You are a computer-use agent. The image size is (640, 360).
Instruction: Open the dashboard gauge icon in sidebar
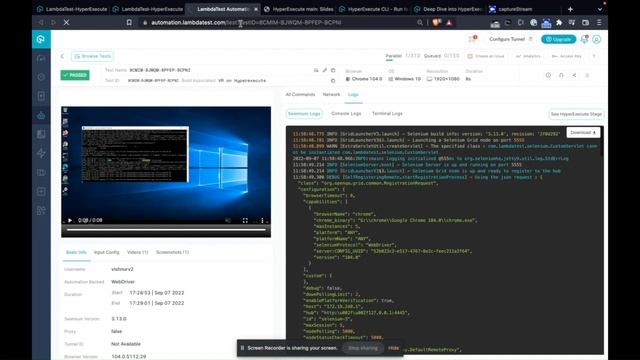point(41,58)
